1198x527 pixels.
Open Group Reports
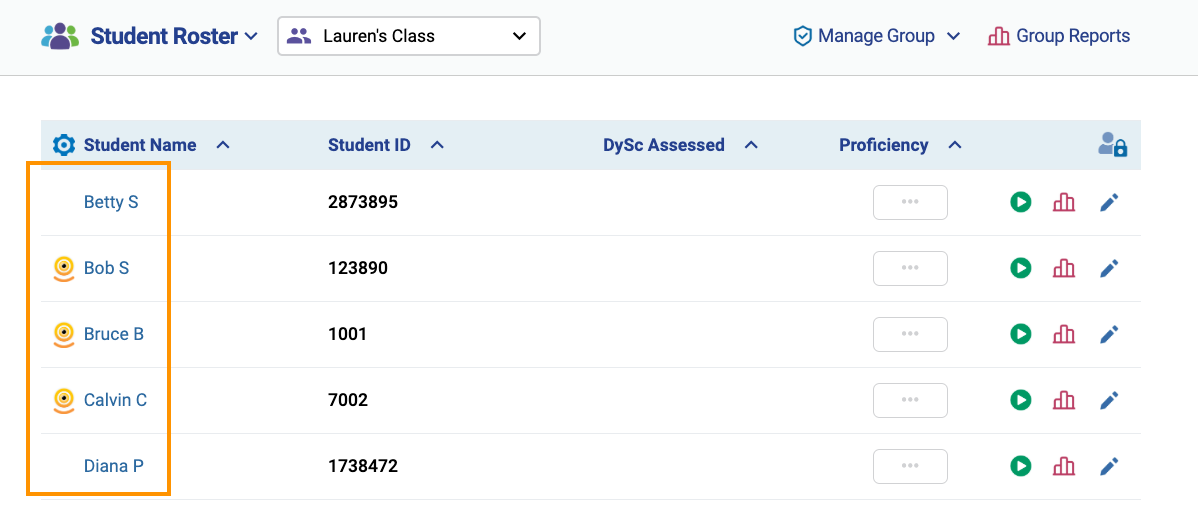pos(1059,36)
